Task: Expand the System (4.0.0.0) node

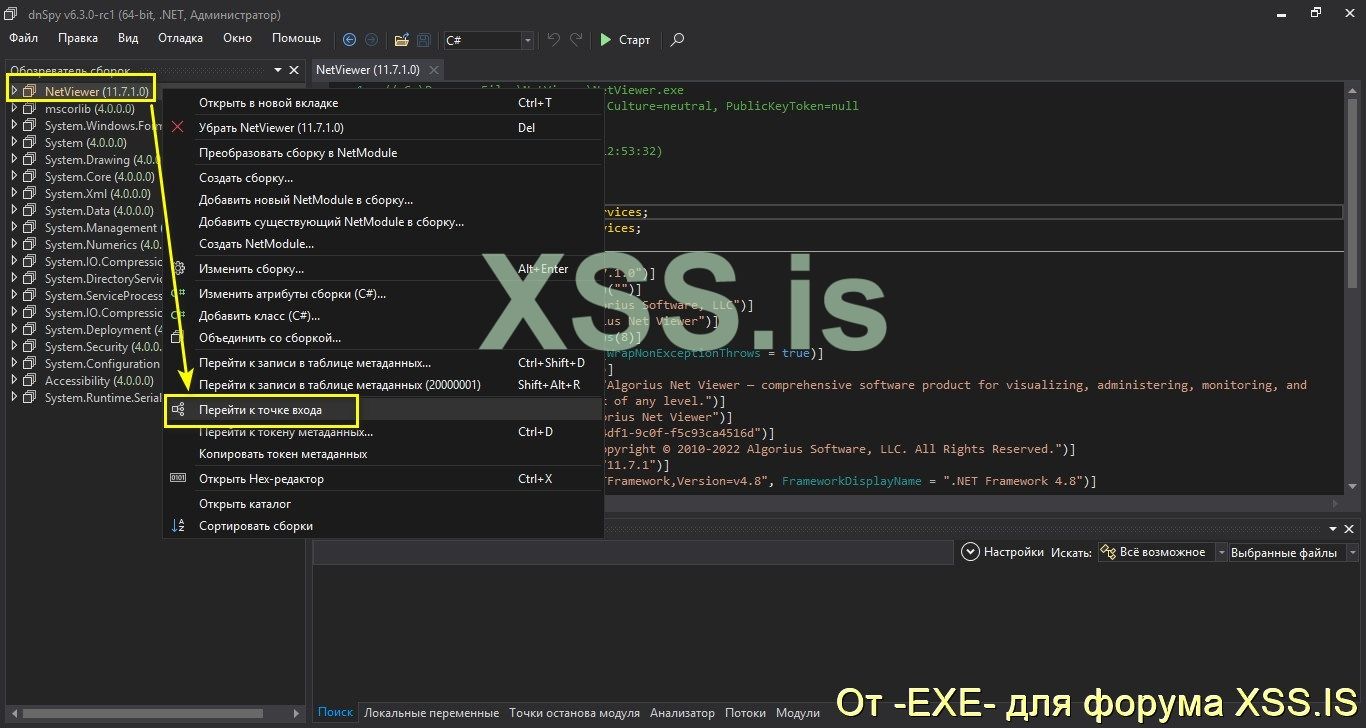Action: pos(14,142)
